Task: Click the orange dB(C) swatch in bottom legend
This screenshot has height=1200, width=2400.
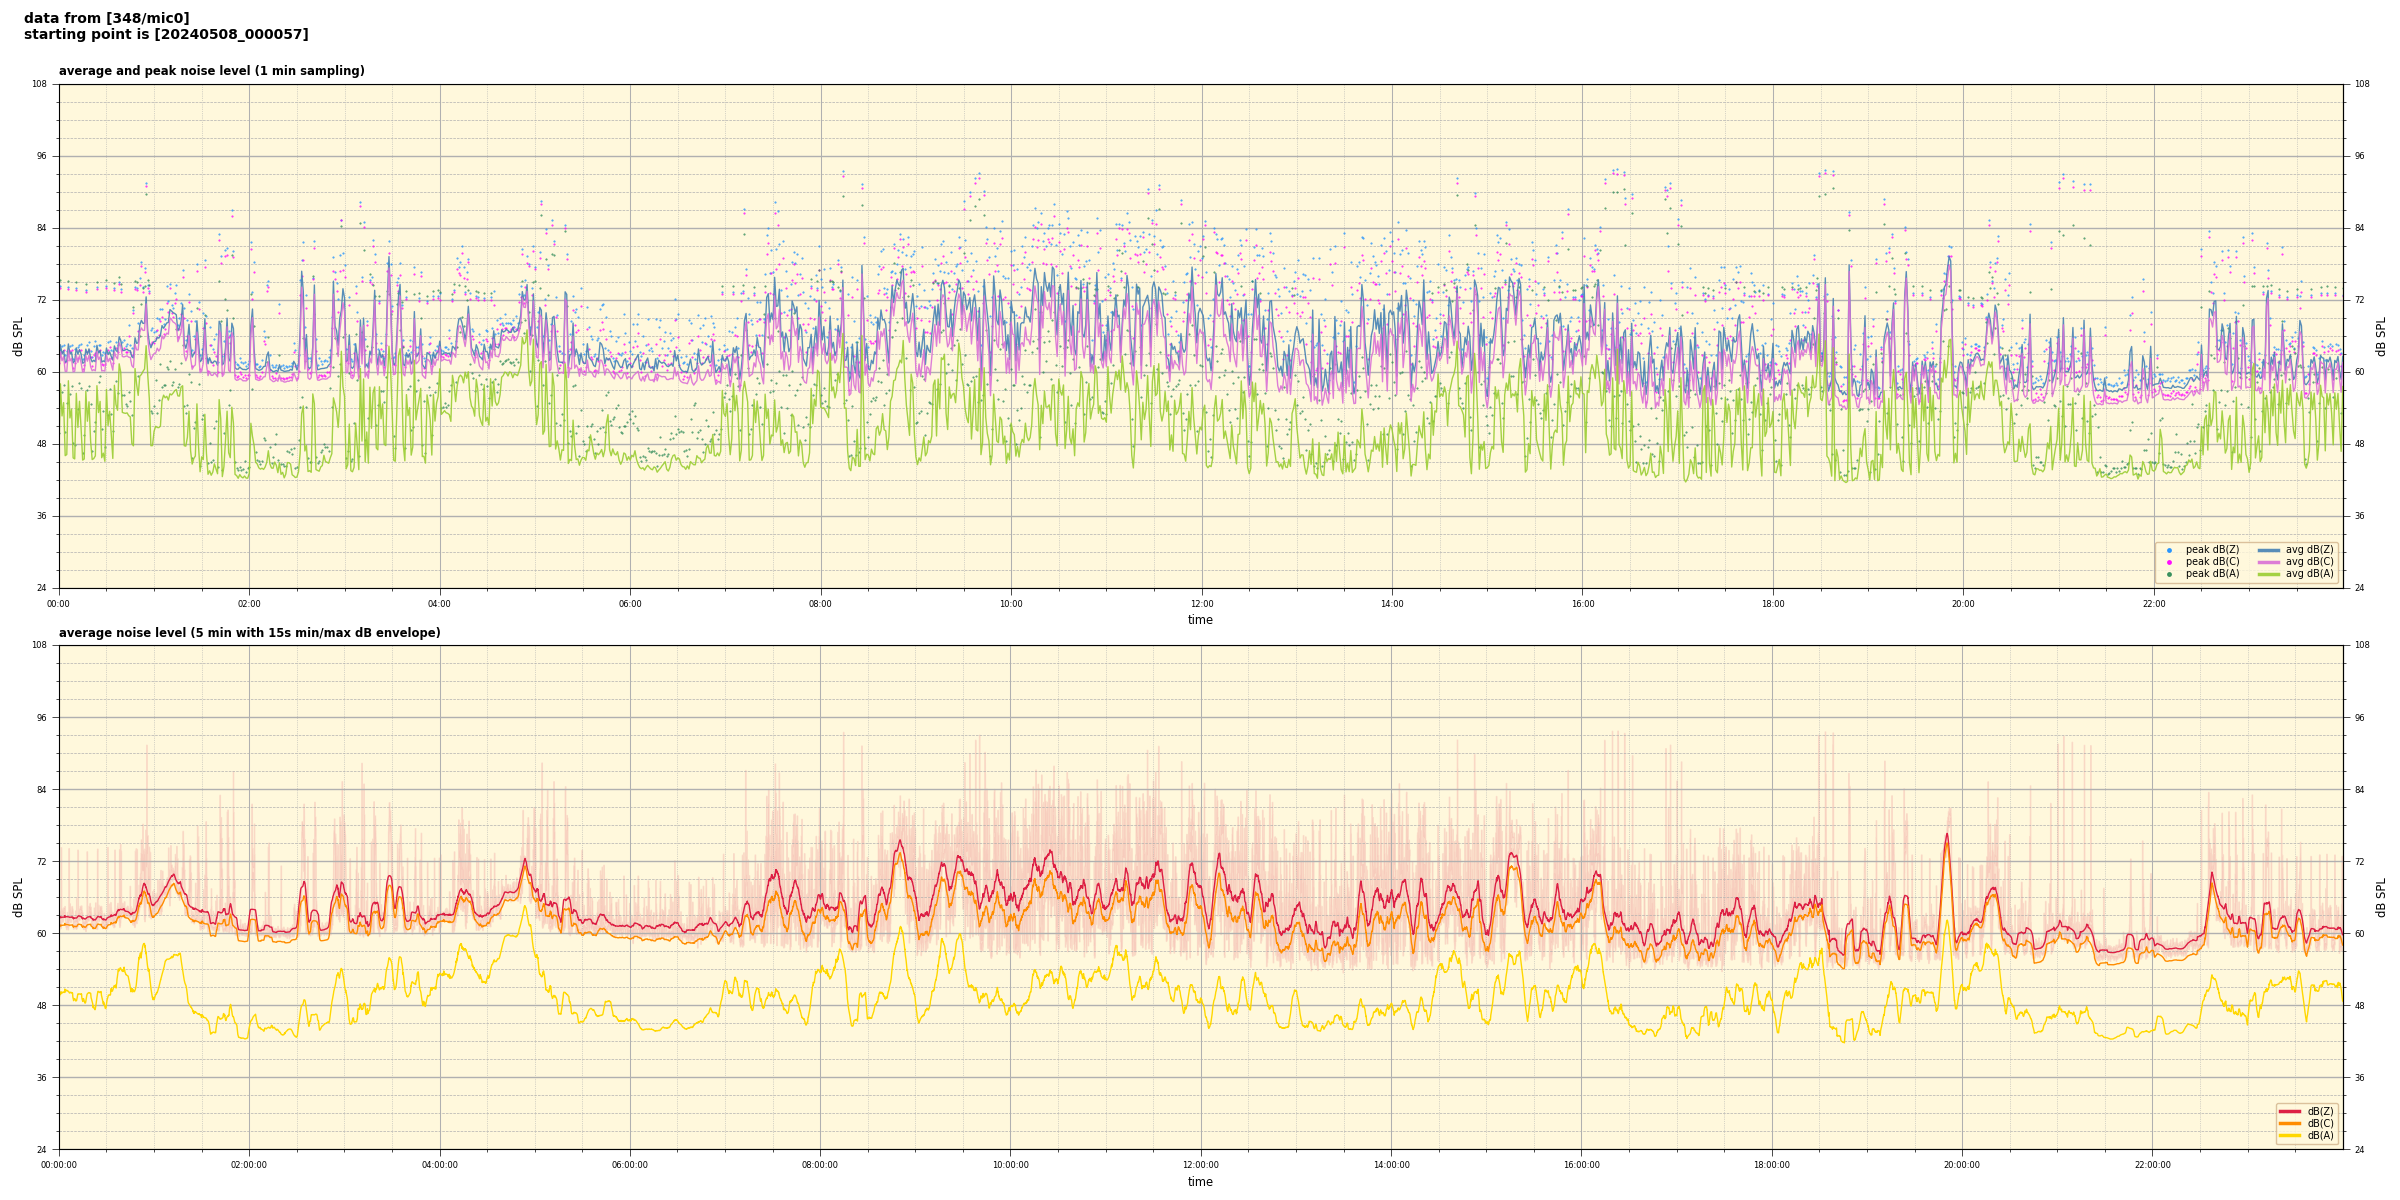Action: click(x=2289, y=1123)
